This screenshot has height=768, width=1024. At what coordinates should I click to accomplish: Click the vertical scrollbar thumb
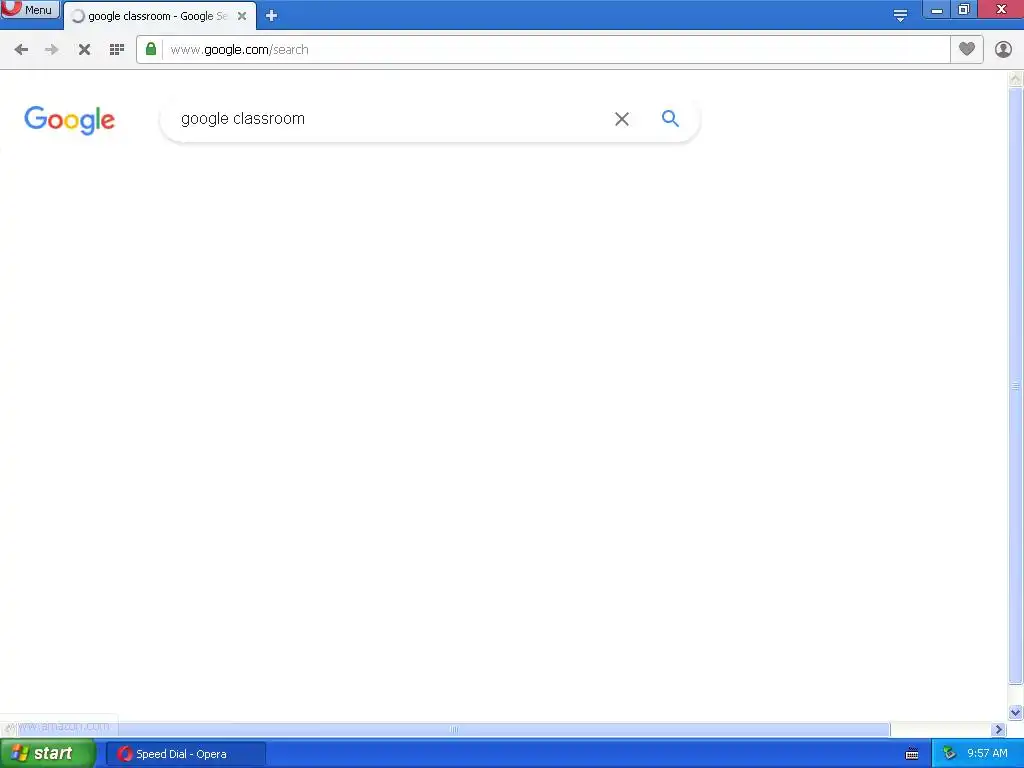point(1016,385)
